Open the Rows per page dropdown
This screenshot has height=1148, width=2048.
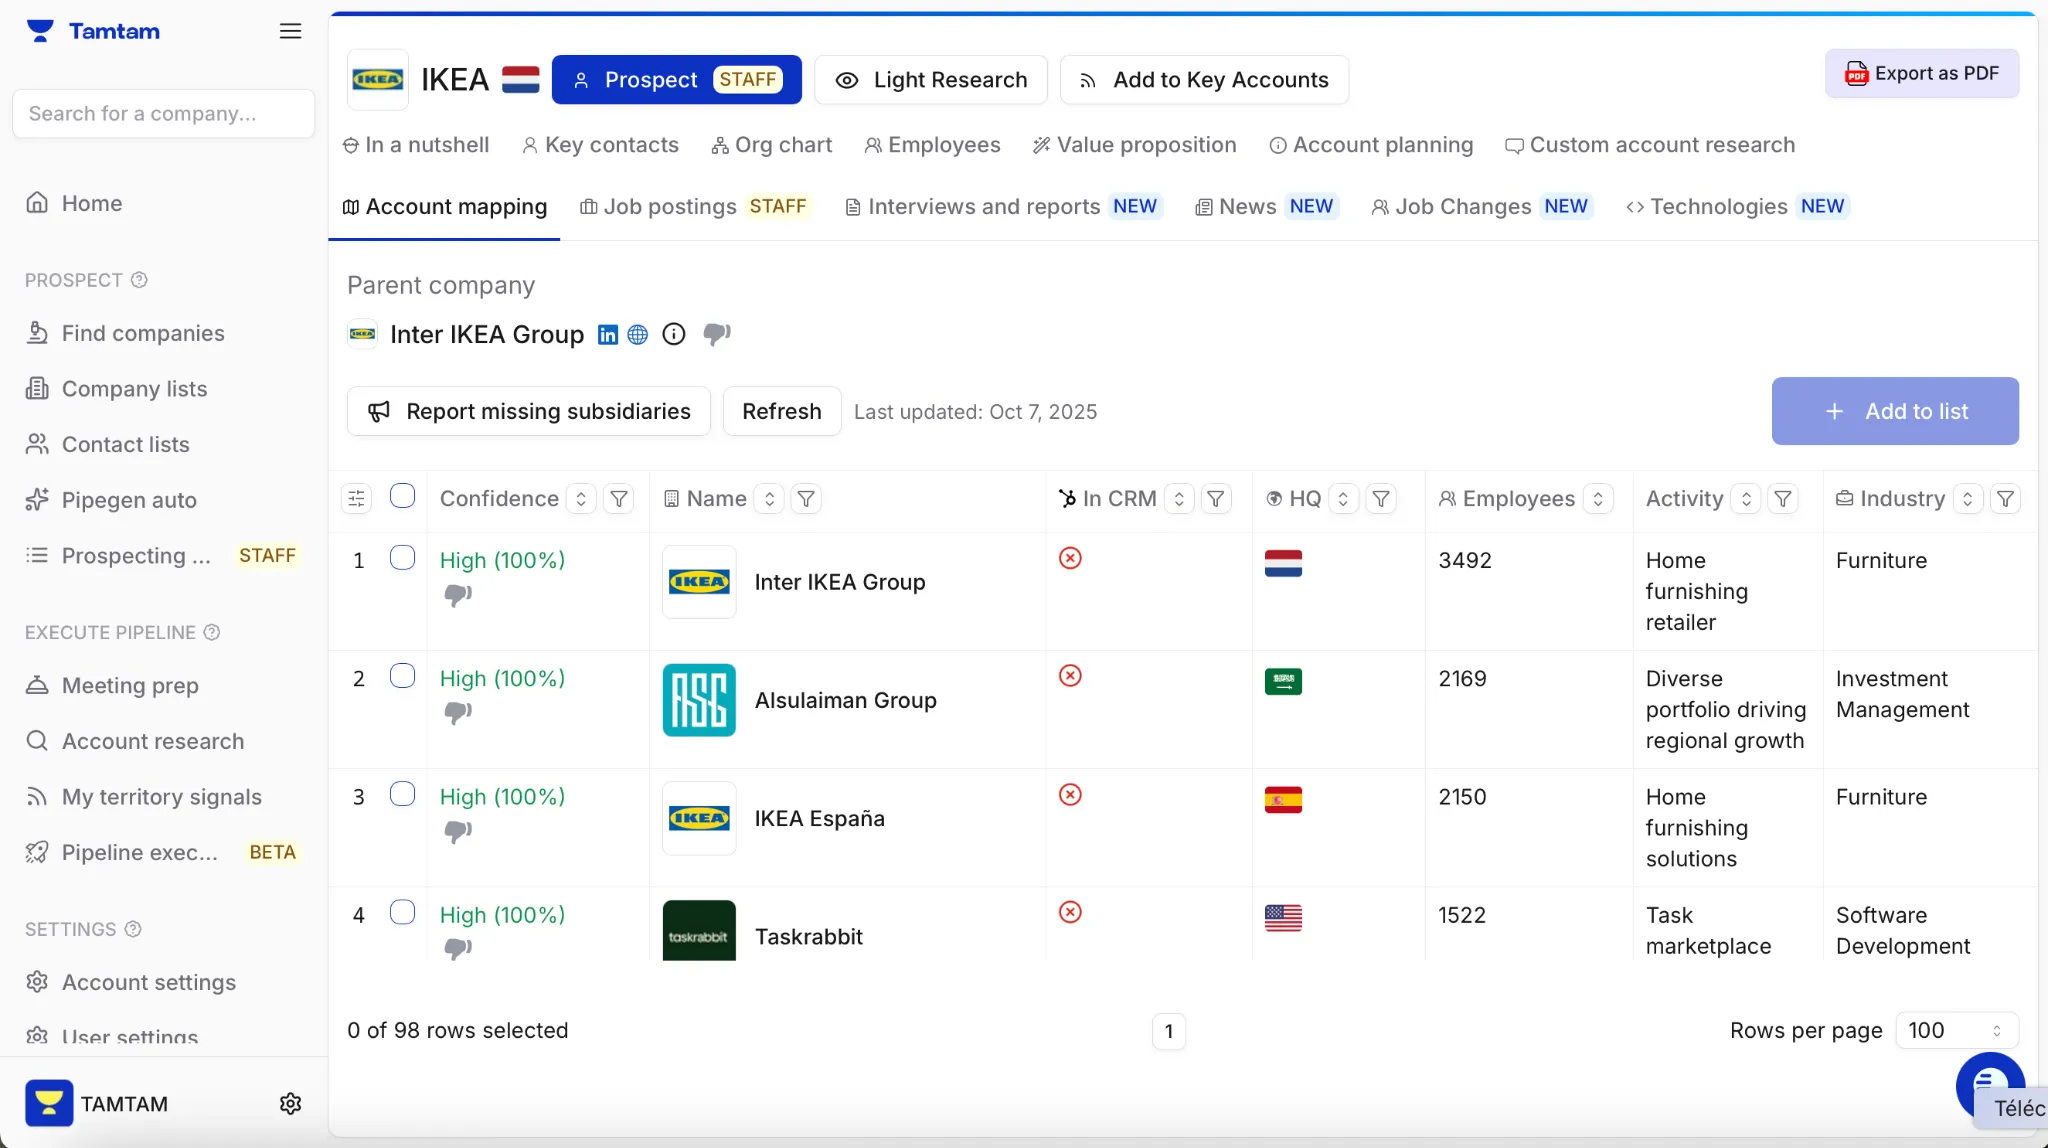1956,1030
